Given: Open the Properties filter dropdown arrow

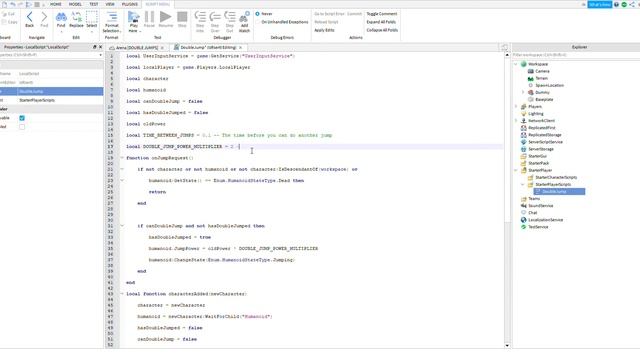Looking at the screenshot, I should tap(100, 55).
